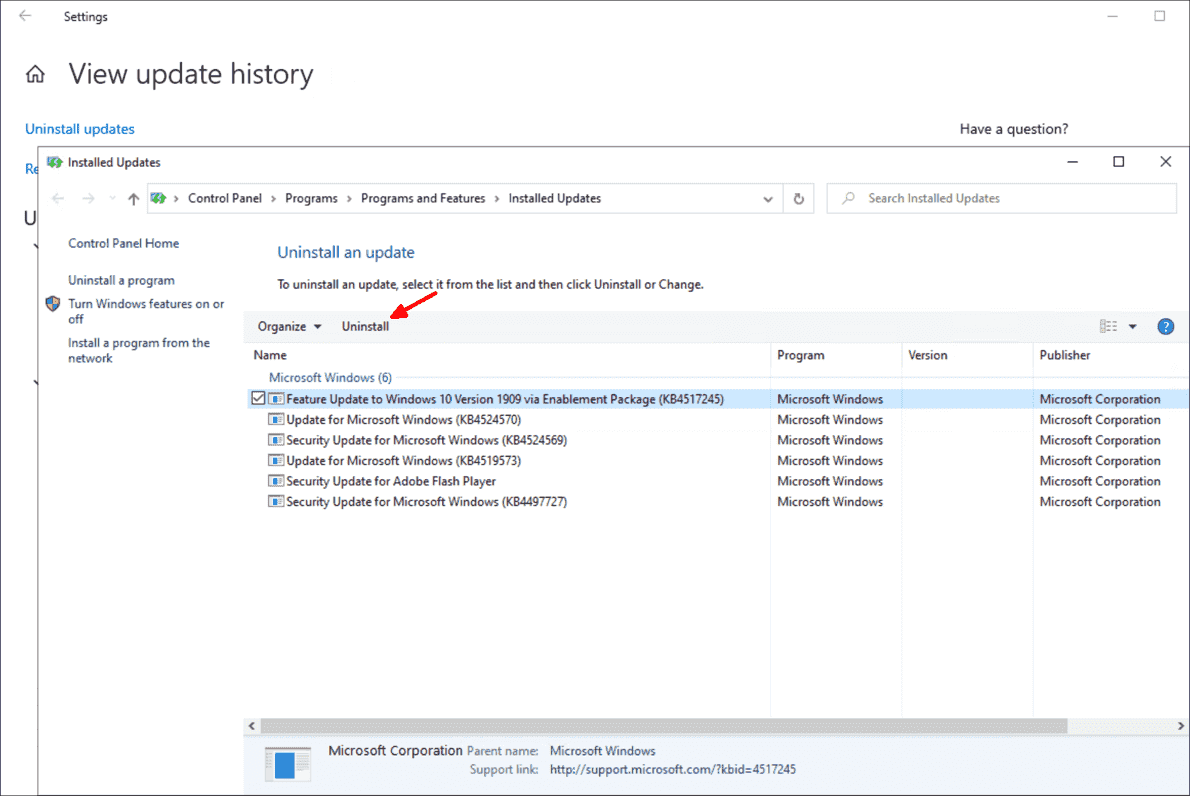Screen dimensions: 1190x796
Task: Expand chevron after Programs breadcrumb
Action: tap(349, 199)
